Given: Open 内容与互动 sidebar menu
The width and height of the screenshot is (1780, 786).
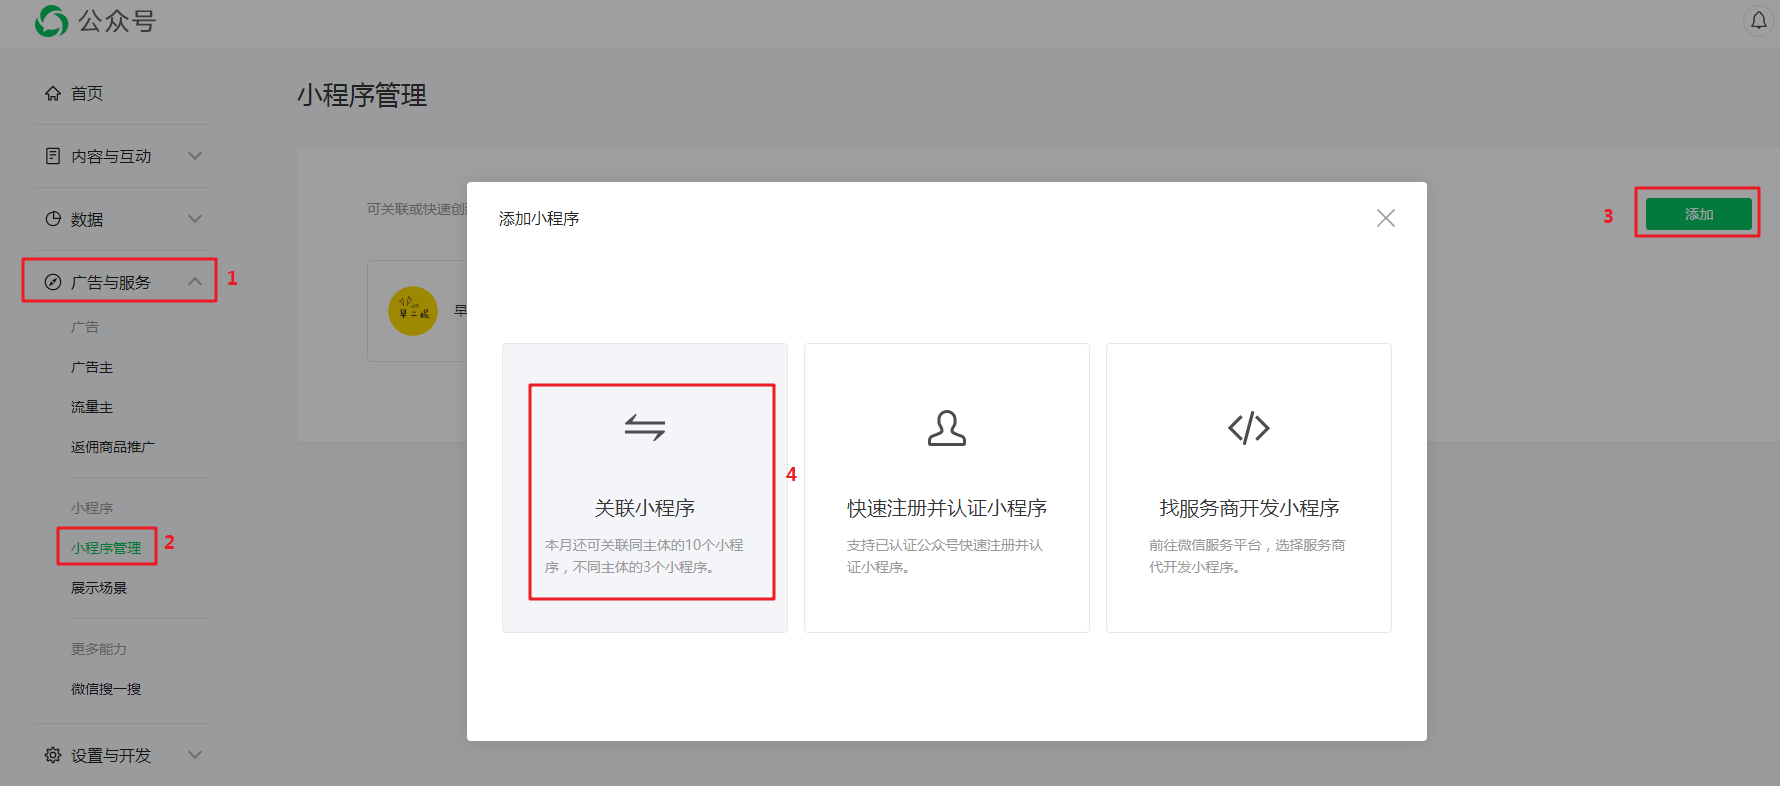Looking at the screenshot, I should [111, 156].
